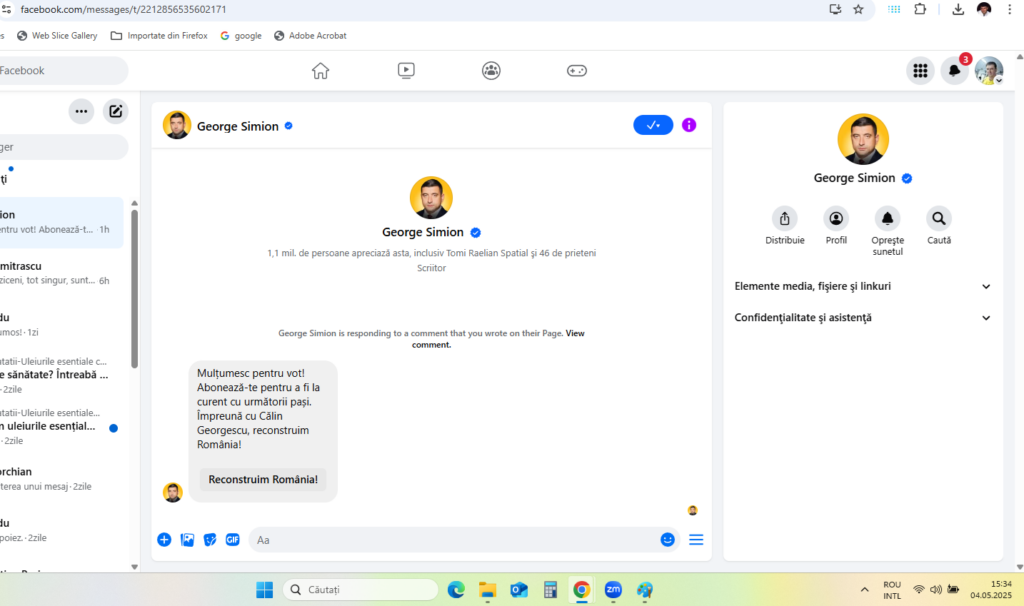Open the Profil icon in the info panel
Screen dimensions: 1024x606
point(836,219)
